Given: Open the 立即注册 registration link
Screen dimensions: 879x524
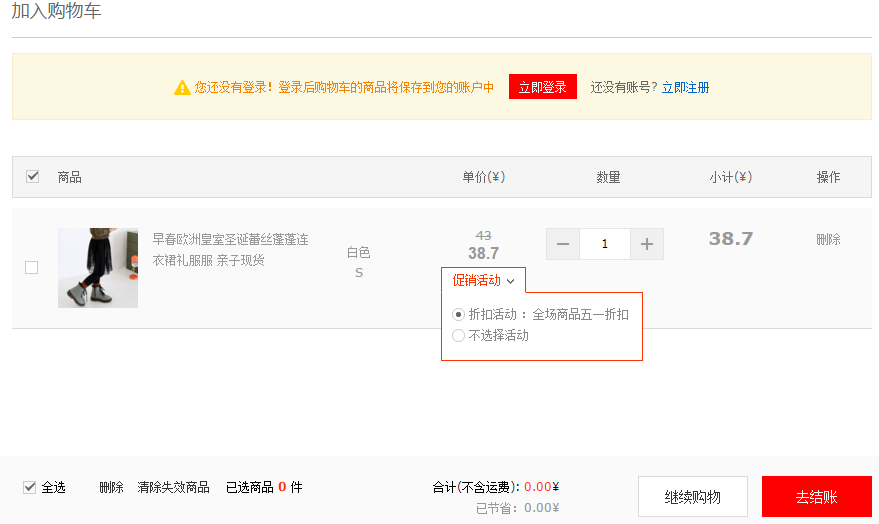Looking at the screenshot, I should pos(685,87).
